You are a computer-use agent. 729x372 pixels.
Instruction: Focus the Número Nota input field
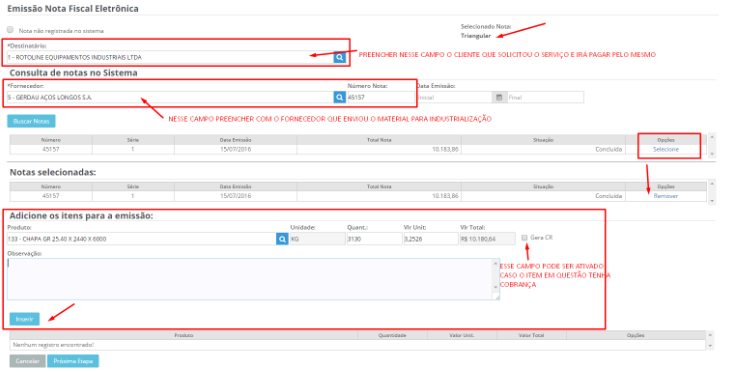pos(381,97)
